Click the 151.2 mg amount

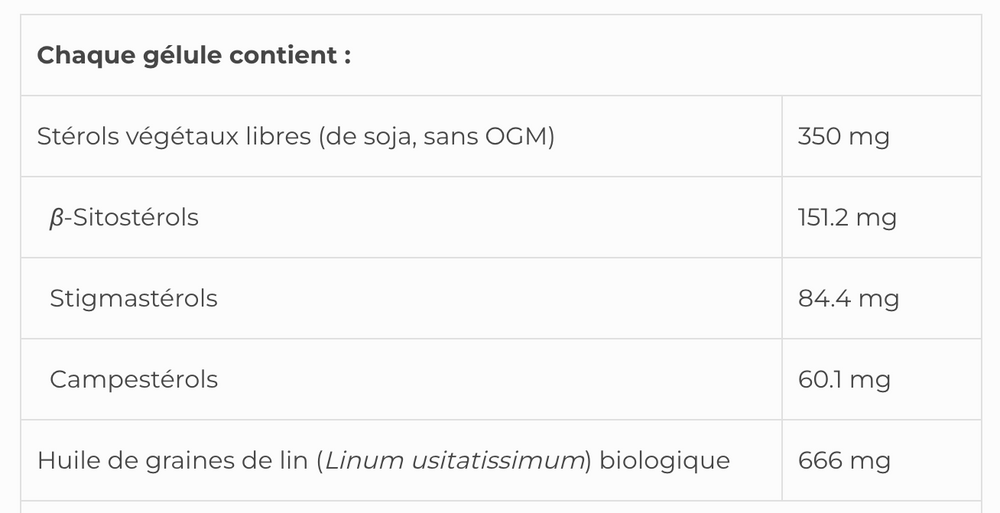pos(847,217)
